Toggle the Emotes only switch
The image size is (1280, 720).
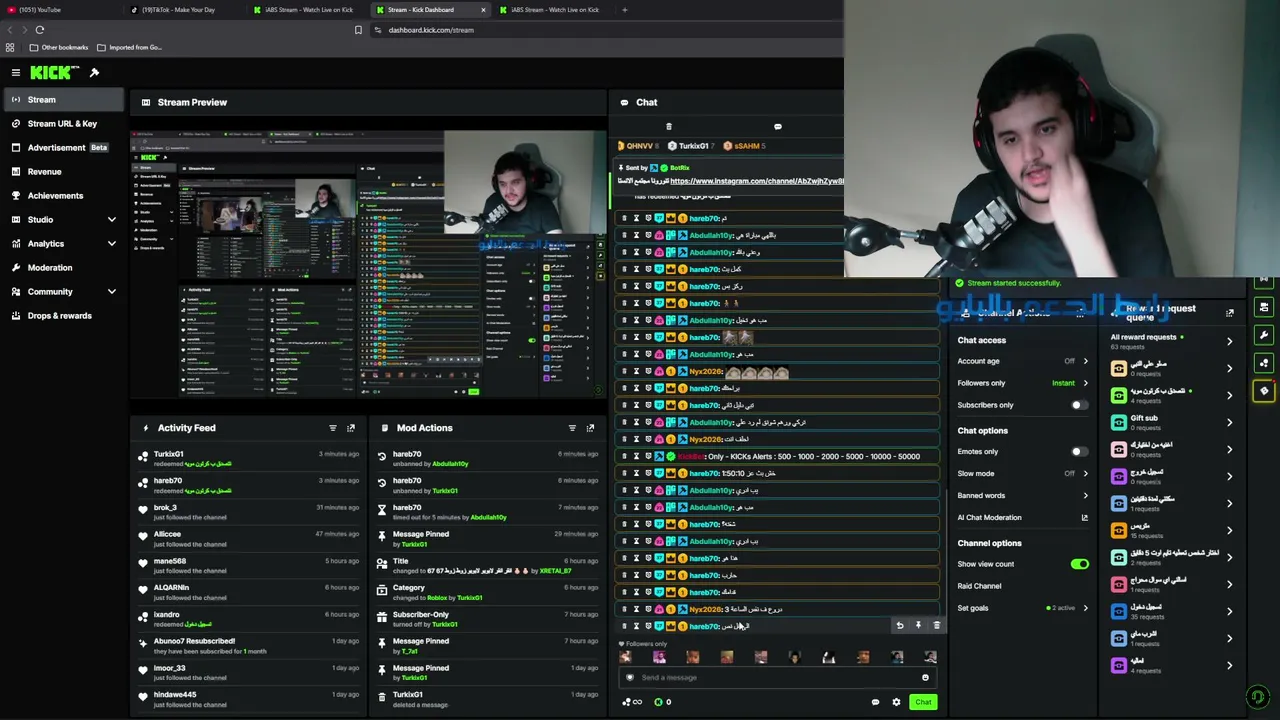pyautogui.click(x=1079, y=452)
